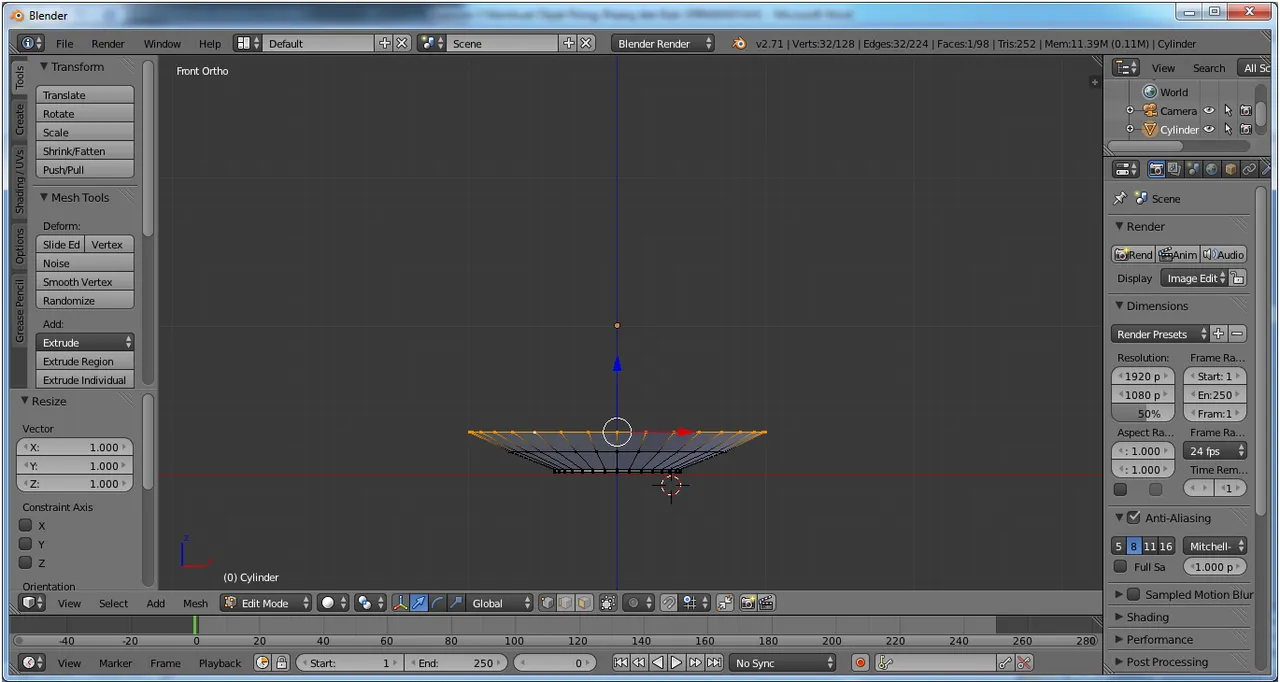The height and width of the screenshot is (682, 1280).
Task: Open the Object properties tab
Action: coord(1231,170)
